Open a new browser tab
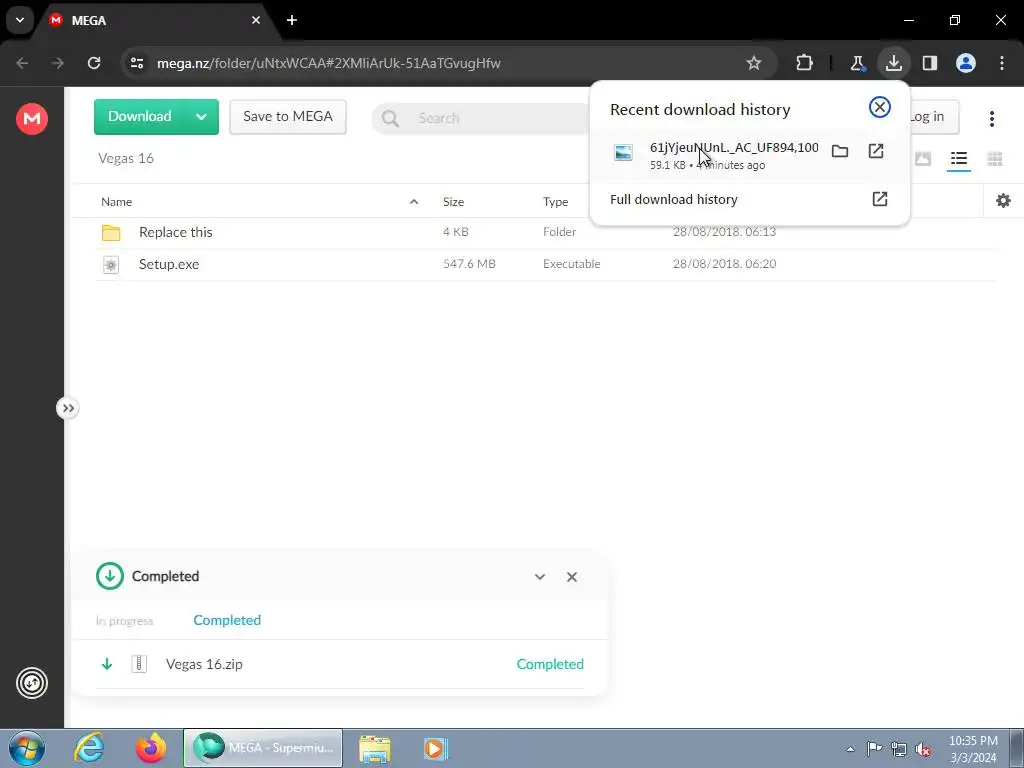Image resolution: width=1024 pixels, height=768 pixels. click(292, 20)
